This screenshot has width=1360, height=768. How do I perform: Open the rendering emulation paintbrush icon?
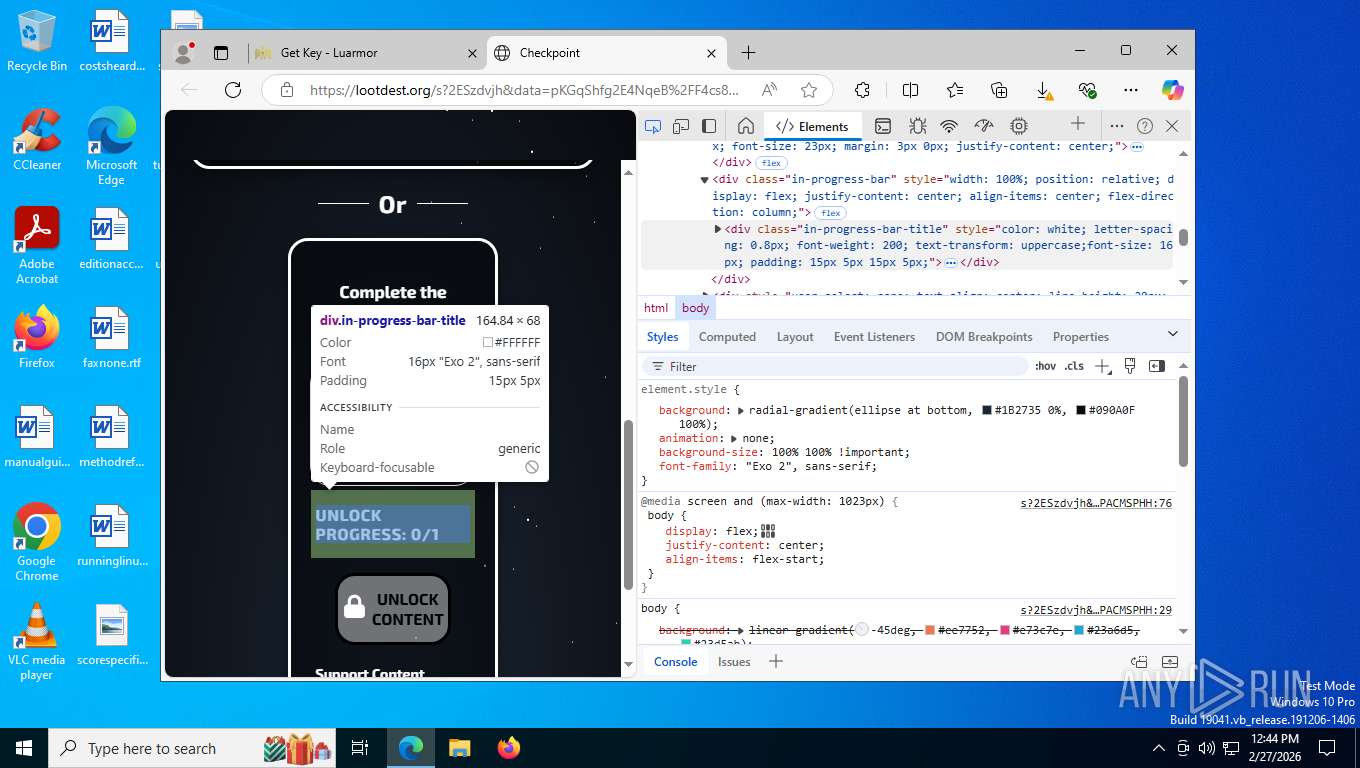1130,366
